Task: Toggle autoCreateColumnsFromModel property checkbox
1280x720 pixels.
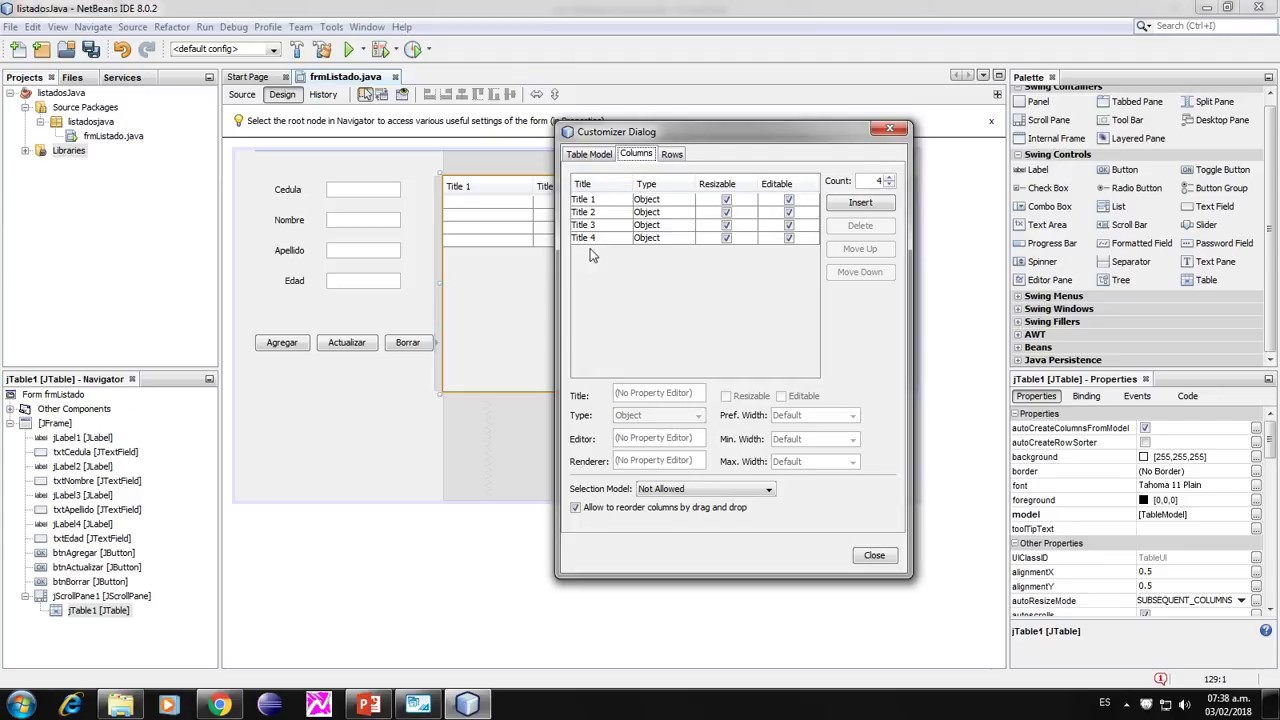Action: [1145, 428]
